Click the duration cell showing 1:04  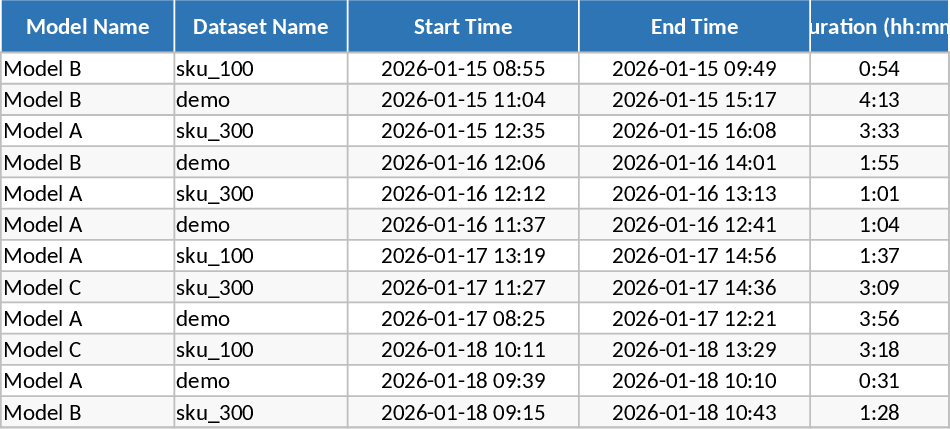coord(879,225)
